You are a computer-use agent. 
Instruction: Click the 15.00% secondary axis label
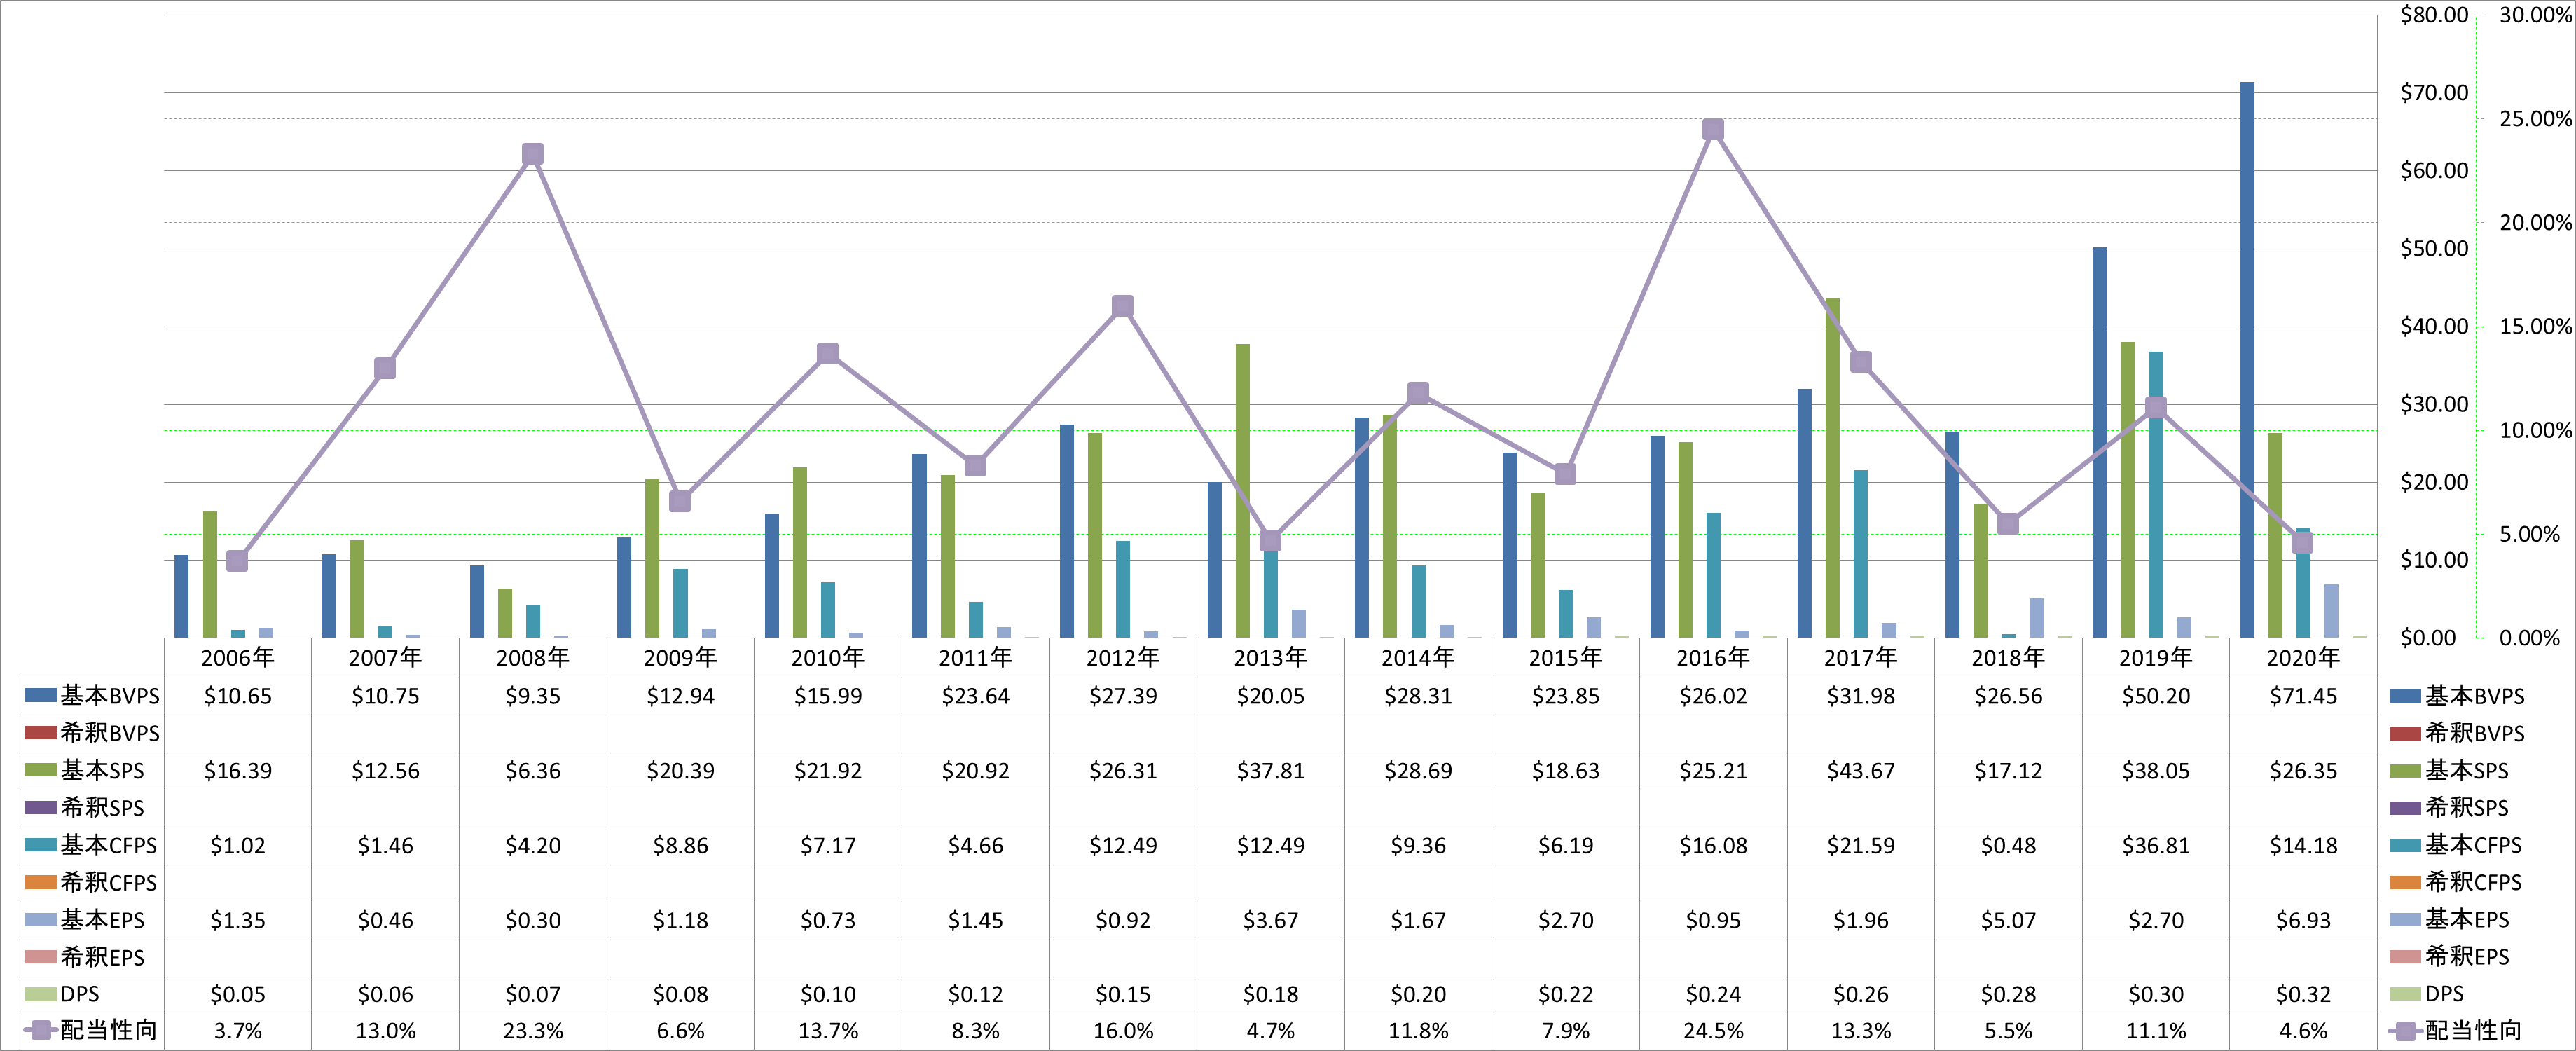2535,326
